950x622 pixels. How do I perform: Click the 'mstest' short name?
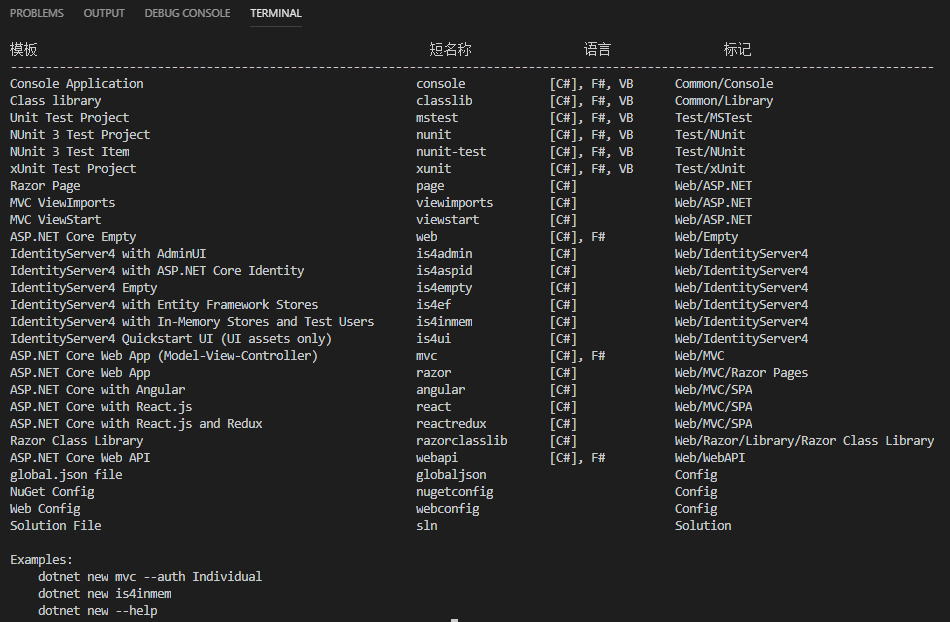click(x=437, y=117)
